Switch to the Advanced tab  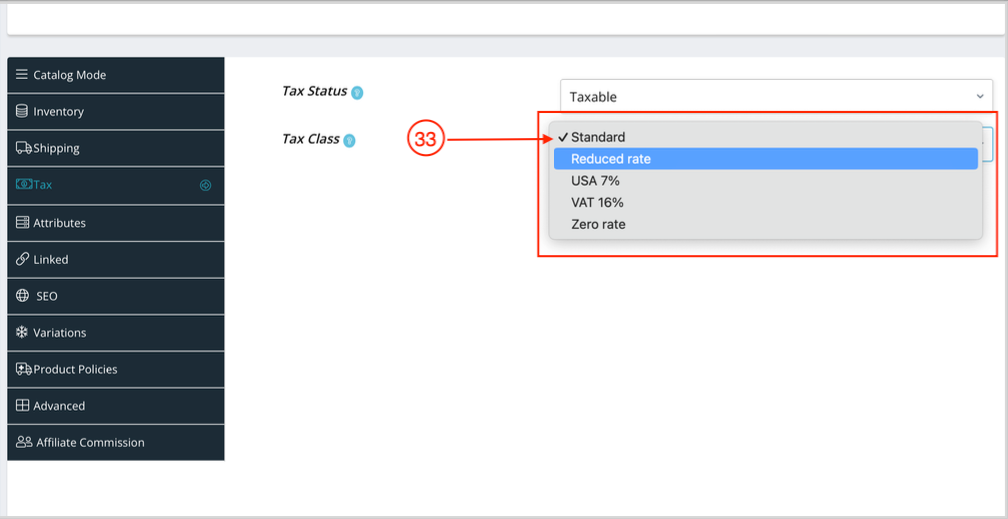[x=59, y=406]
